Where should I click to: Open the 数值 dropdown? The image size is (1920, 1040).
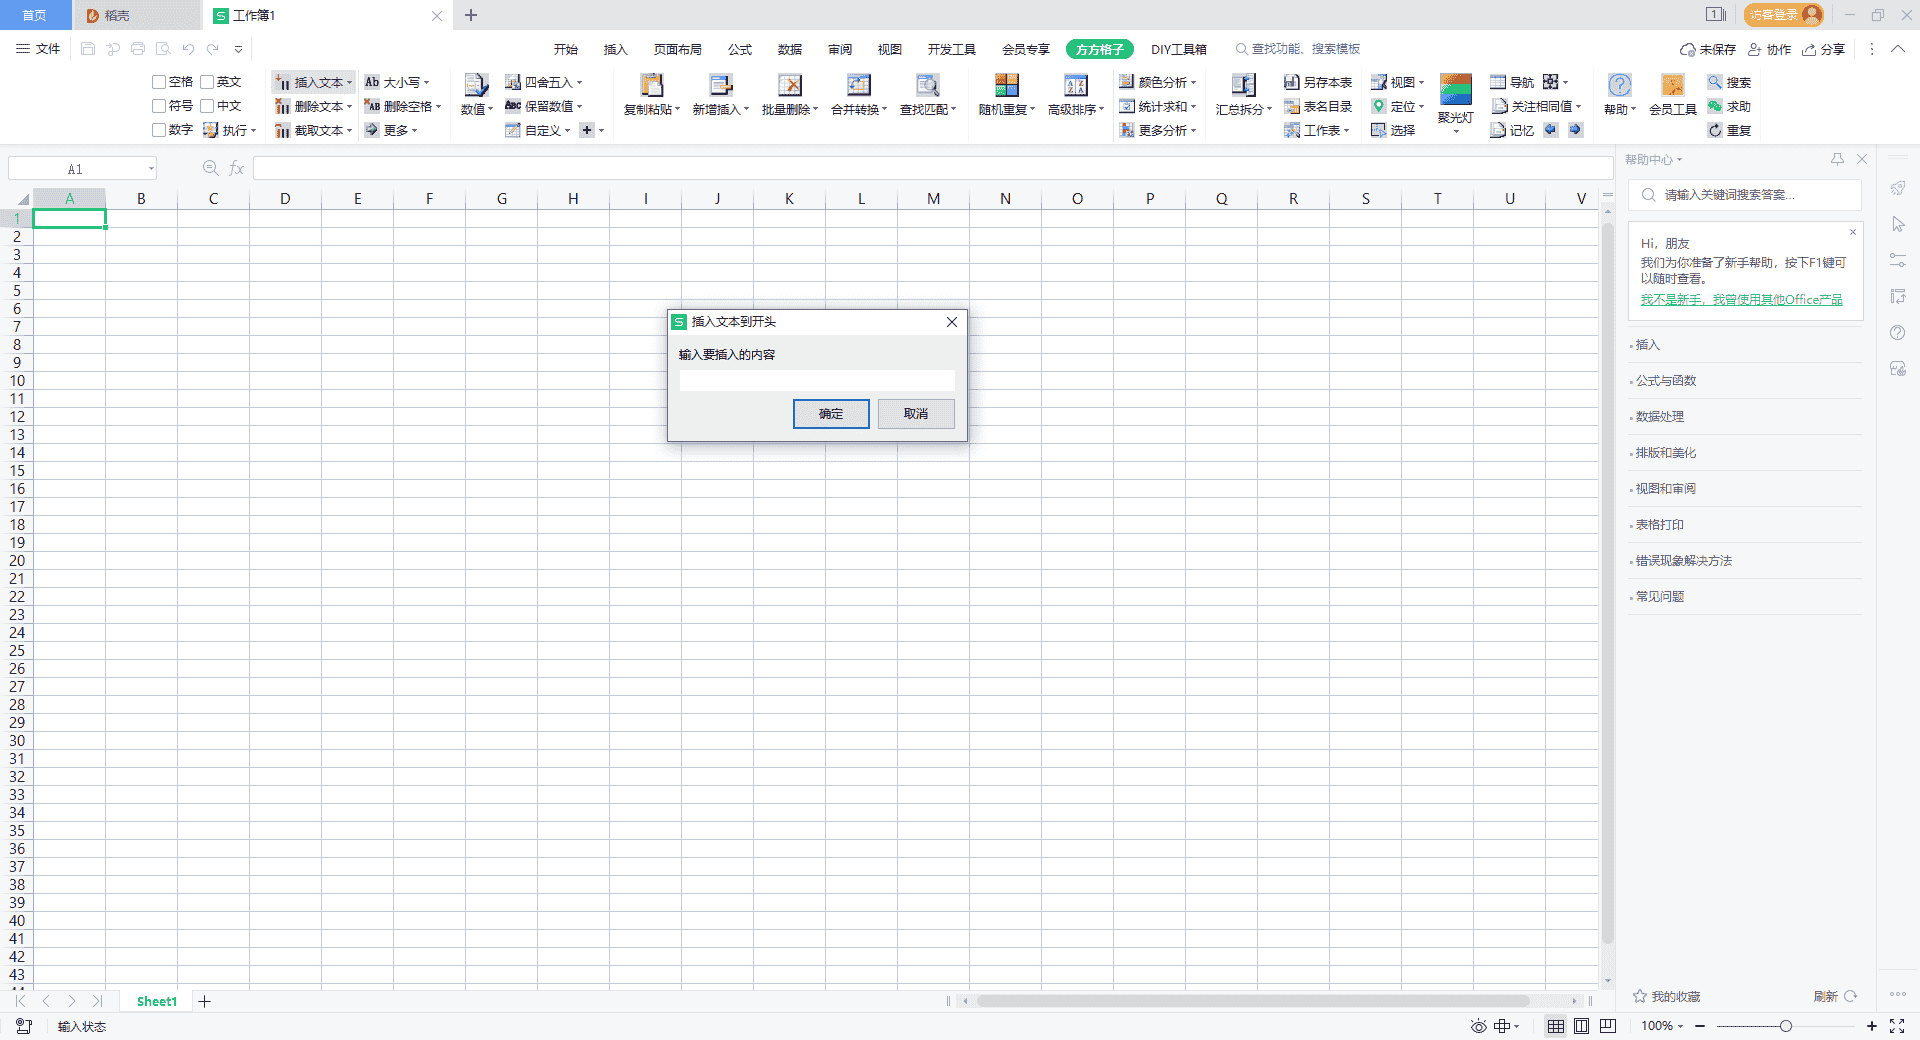coord(476,107)
